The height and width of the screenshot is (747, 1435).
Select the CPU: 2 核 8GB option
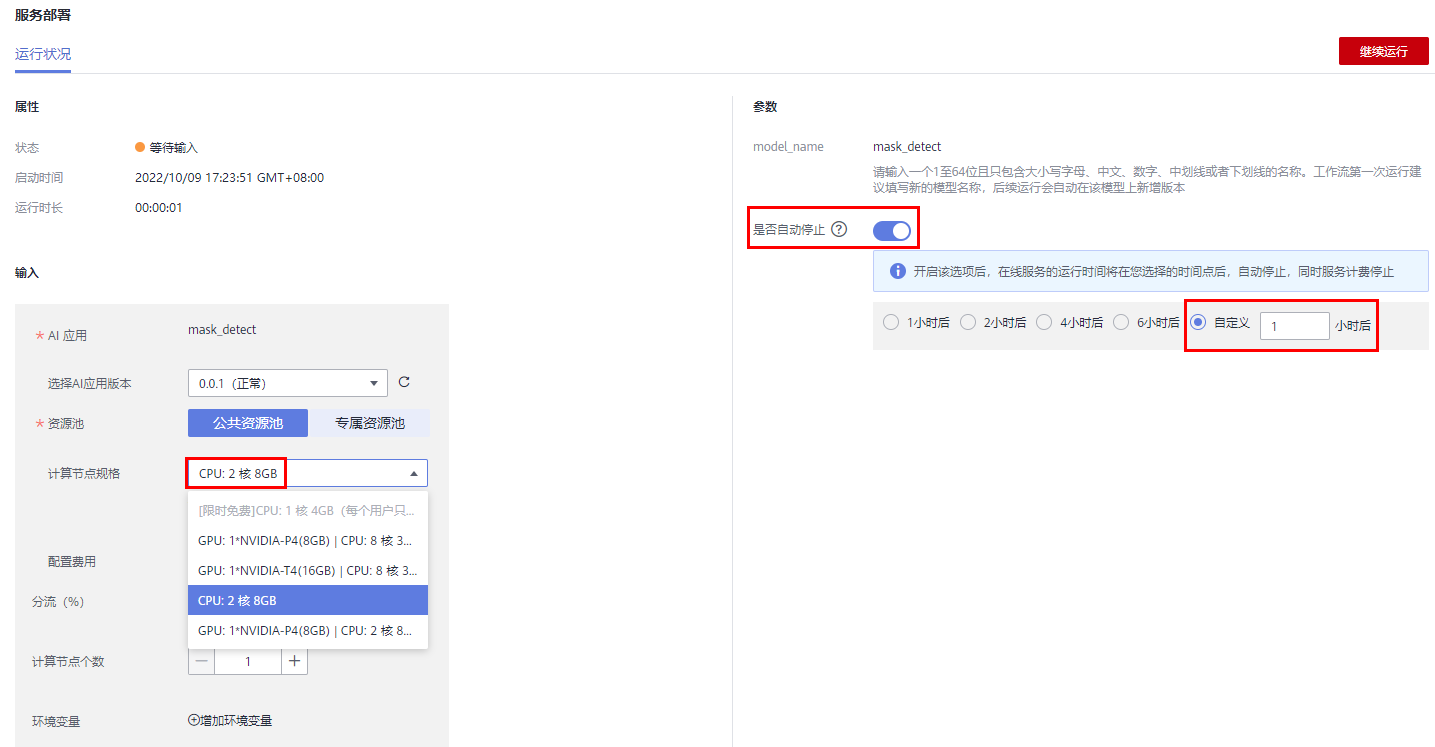tap(307, 600)
